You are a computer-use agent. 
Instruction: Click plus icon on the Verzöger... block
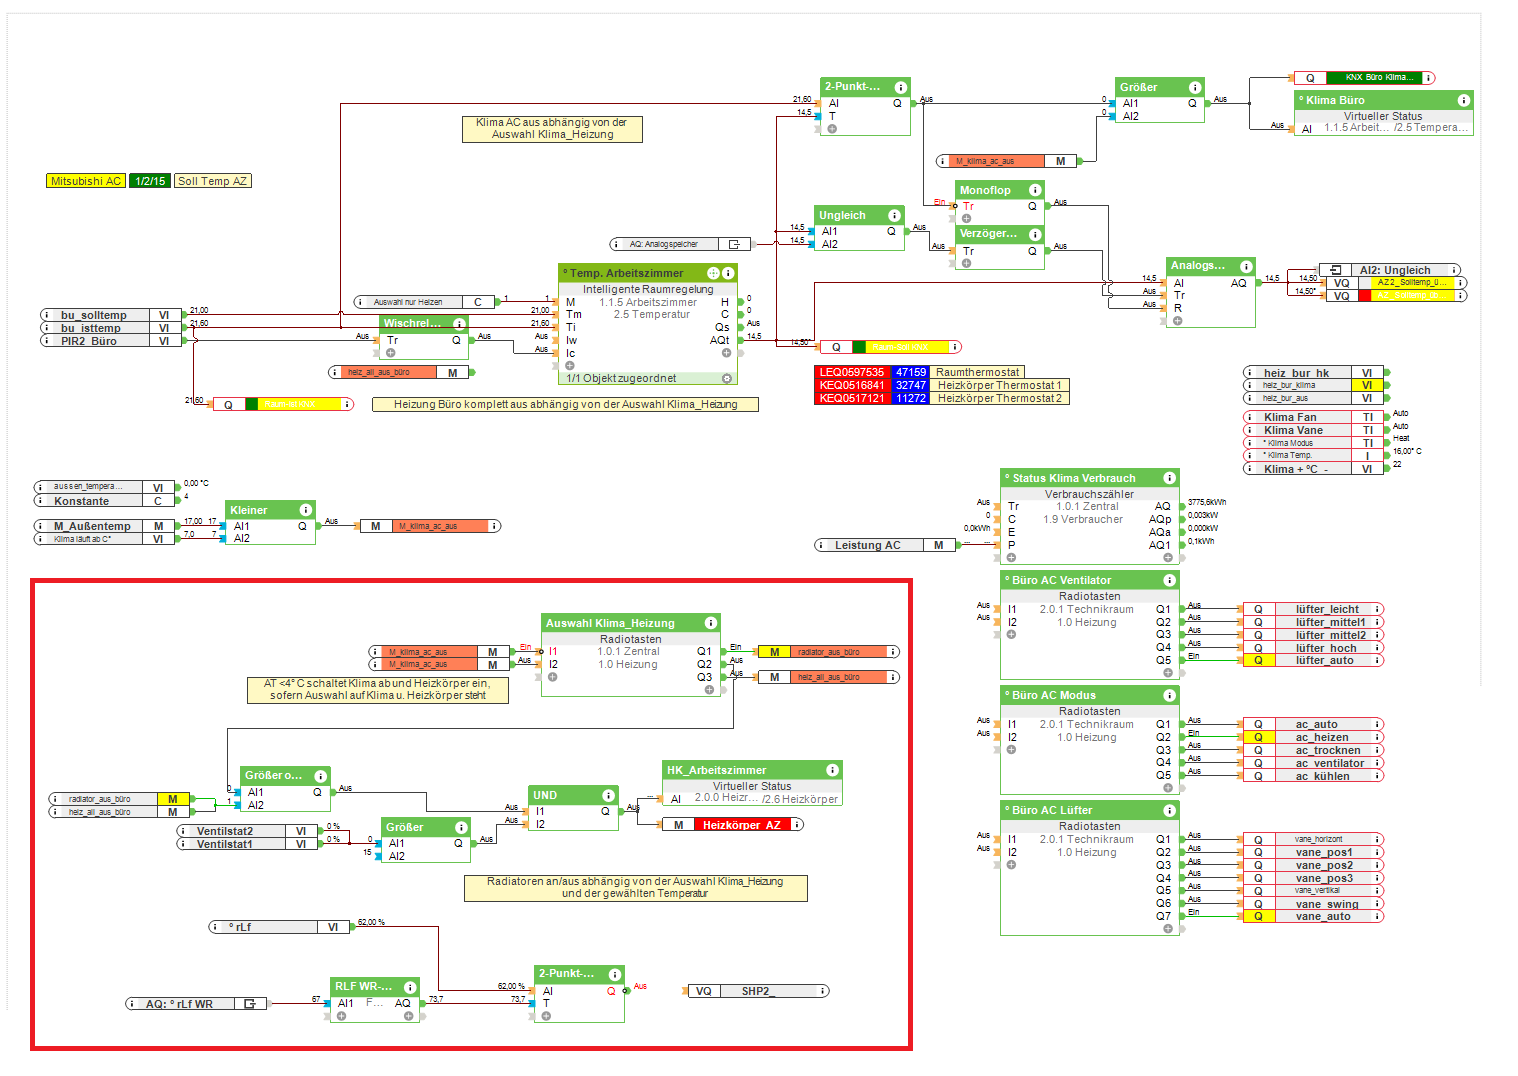(x=967, y=263)
